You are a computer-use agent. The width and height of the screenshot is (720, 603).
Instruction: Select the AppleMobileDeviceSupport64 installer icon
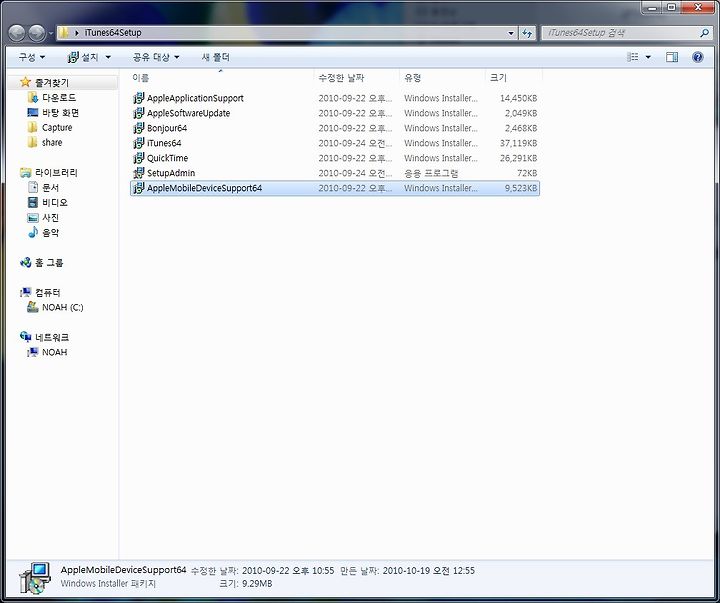138,188
